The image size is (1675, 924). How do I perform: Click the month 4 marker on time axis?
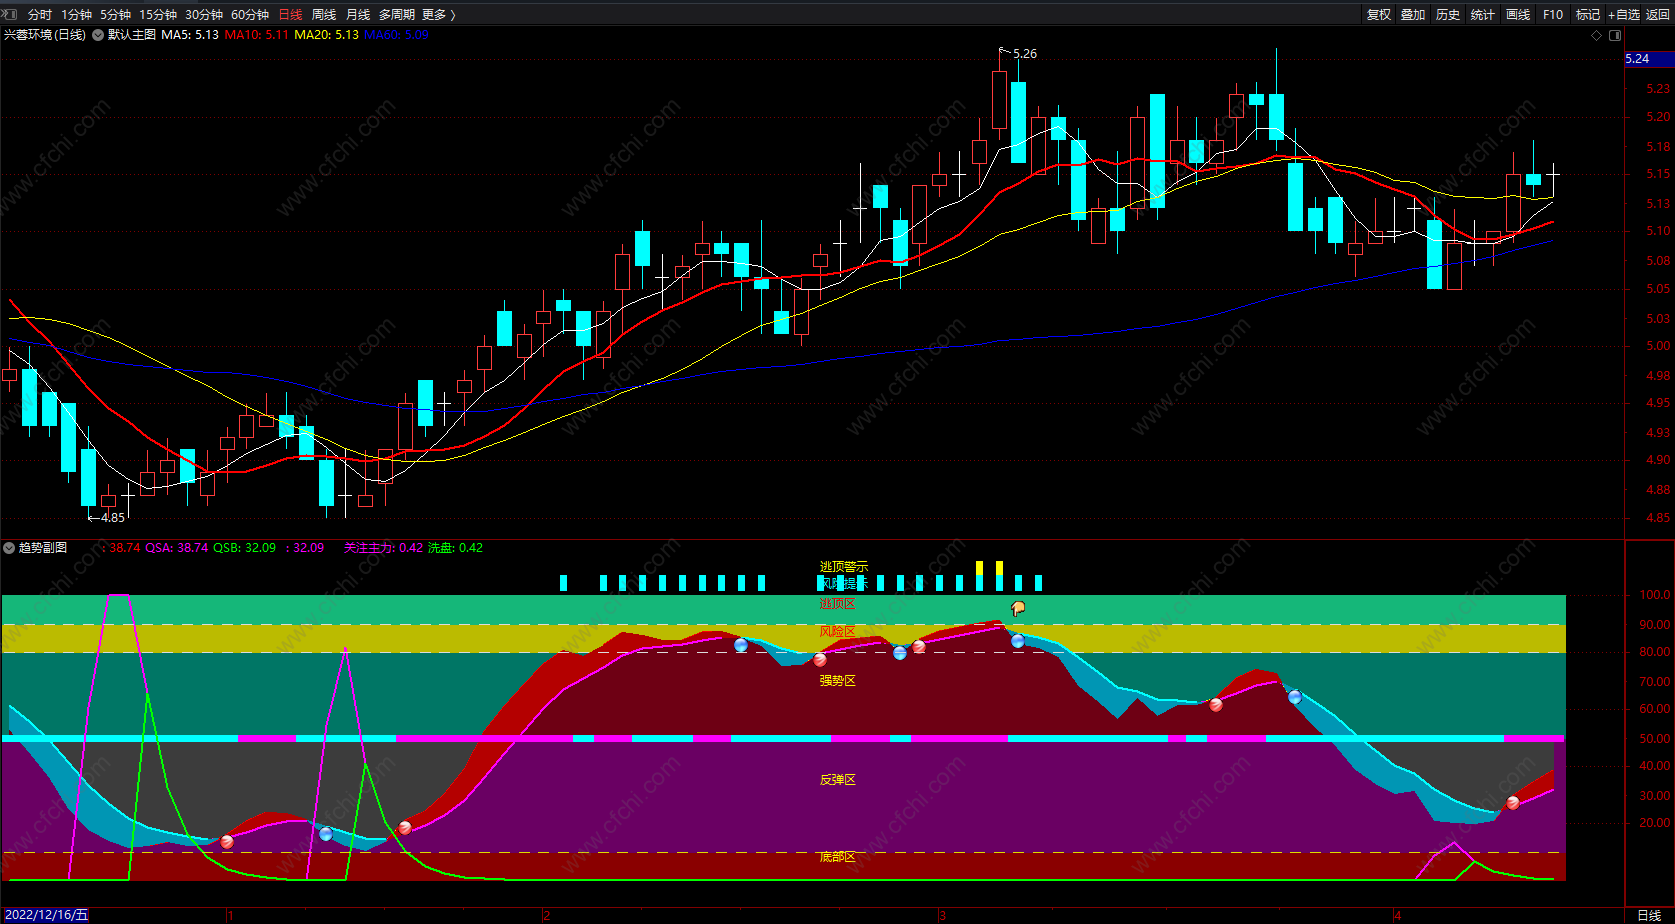pos(1398,915)
